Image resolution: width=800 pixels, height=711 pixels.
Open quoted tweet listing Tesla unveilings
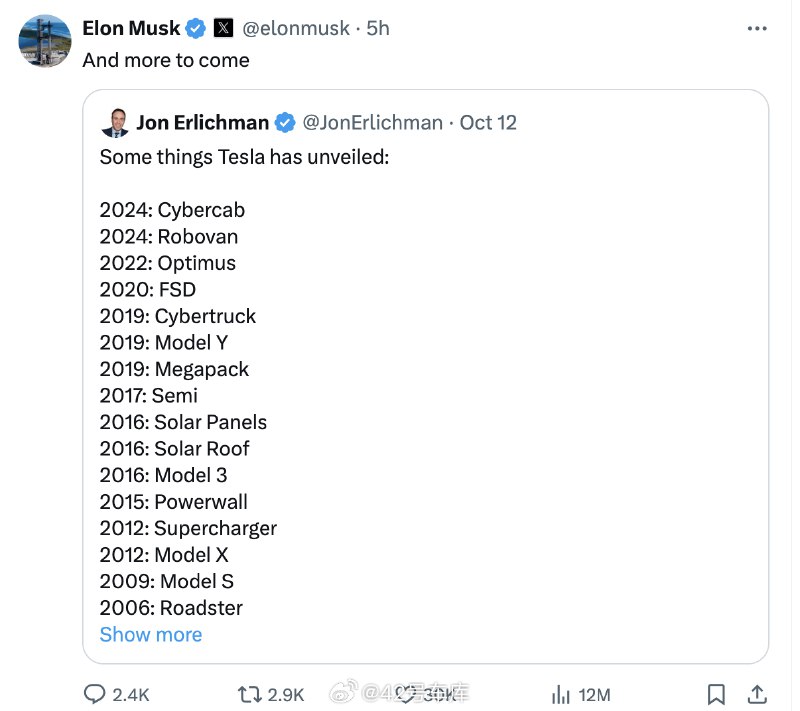pos(426,376)
